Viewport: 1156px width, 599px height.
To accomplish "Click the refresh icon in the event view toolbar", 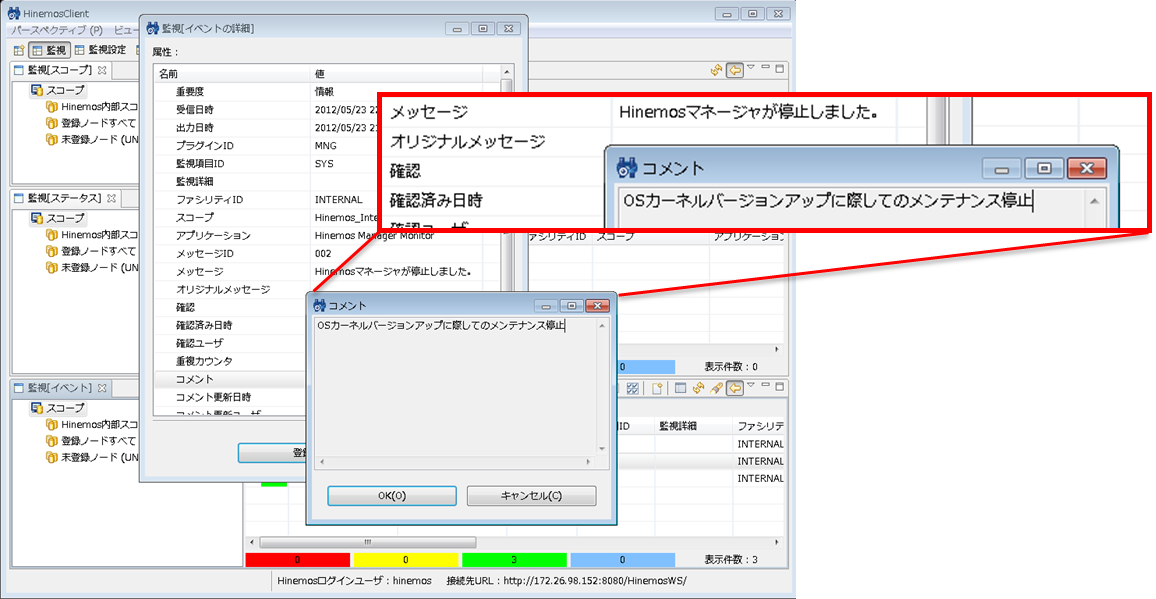I will [698, 388].
